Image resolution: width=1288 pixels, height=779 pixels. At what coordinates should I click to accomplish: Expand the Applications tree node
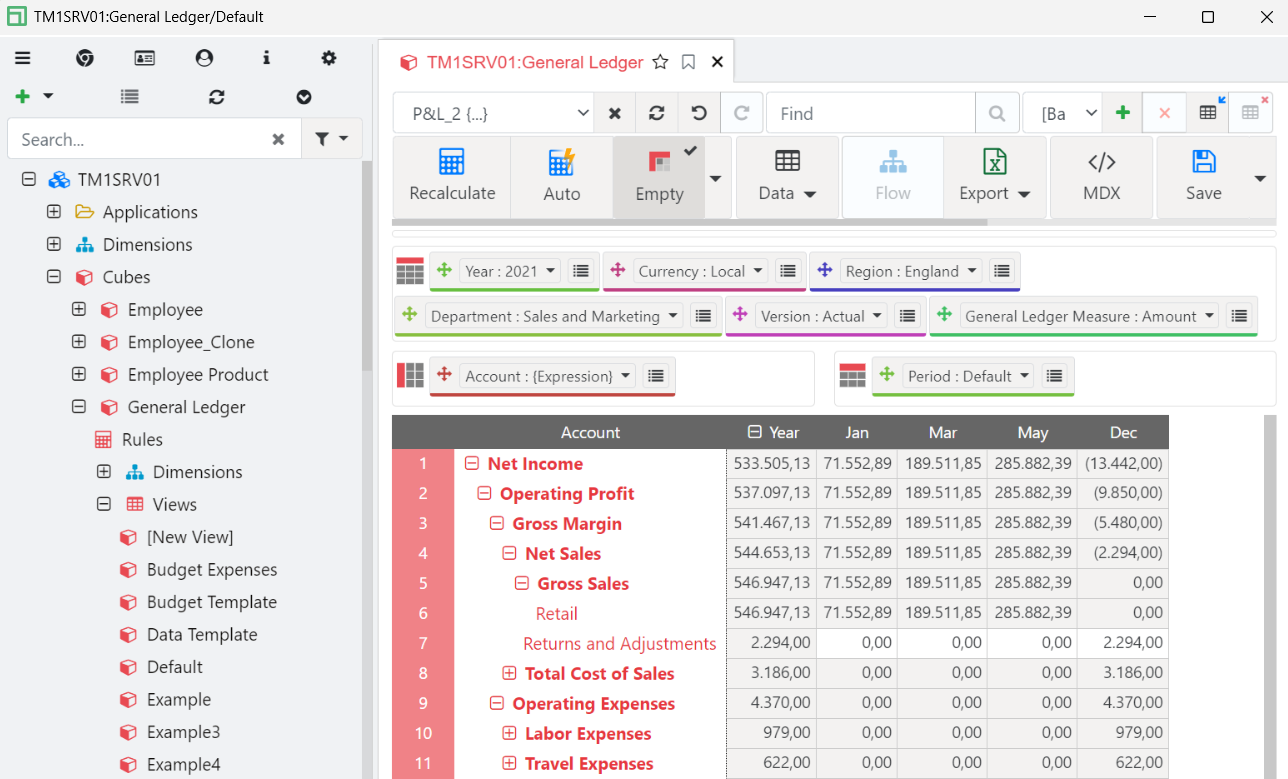click(54, 212)
